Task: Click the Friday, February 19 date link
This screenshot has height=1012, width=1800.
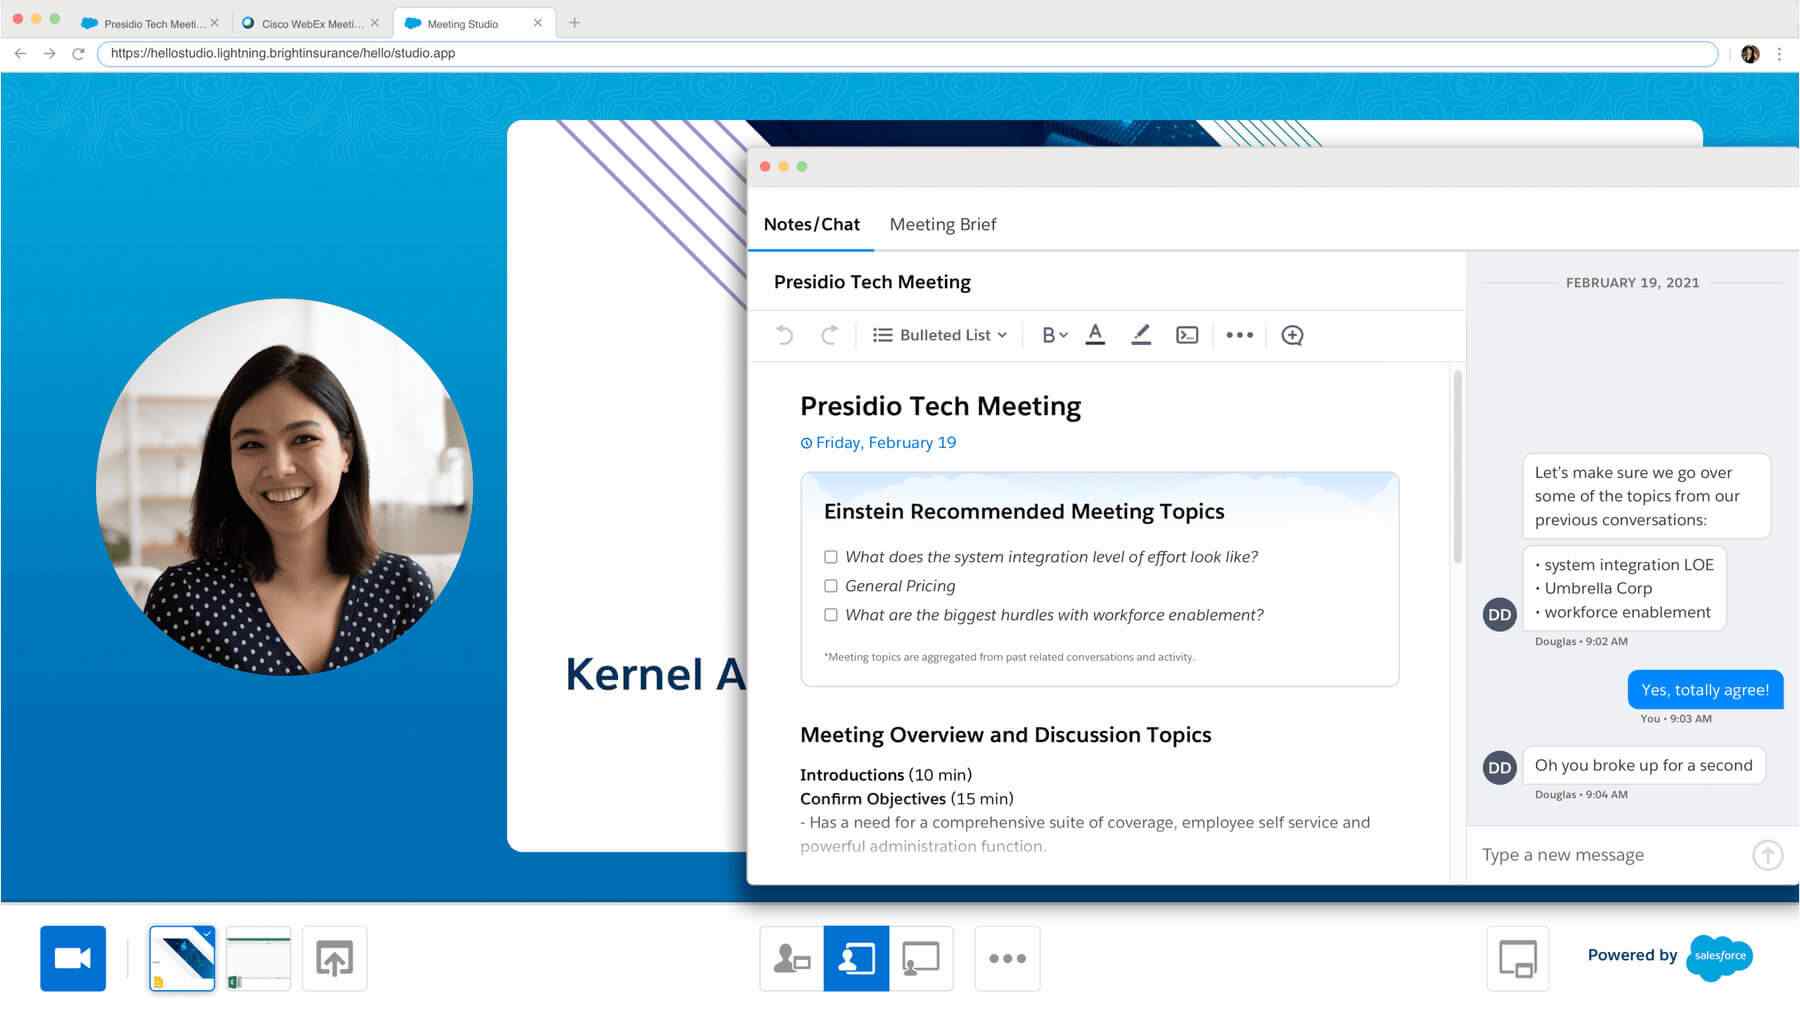Action: (x=878, y=443)
